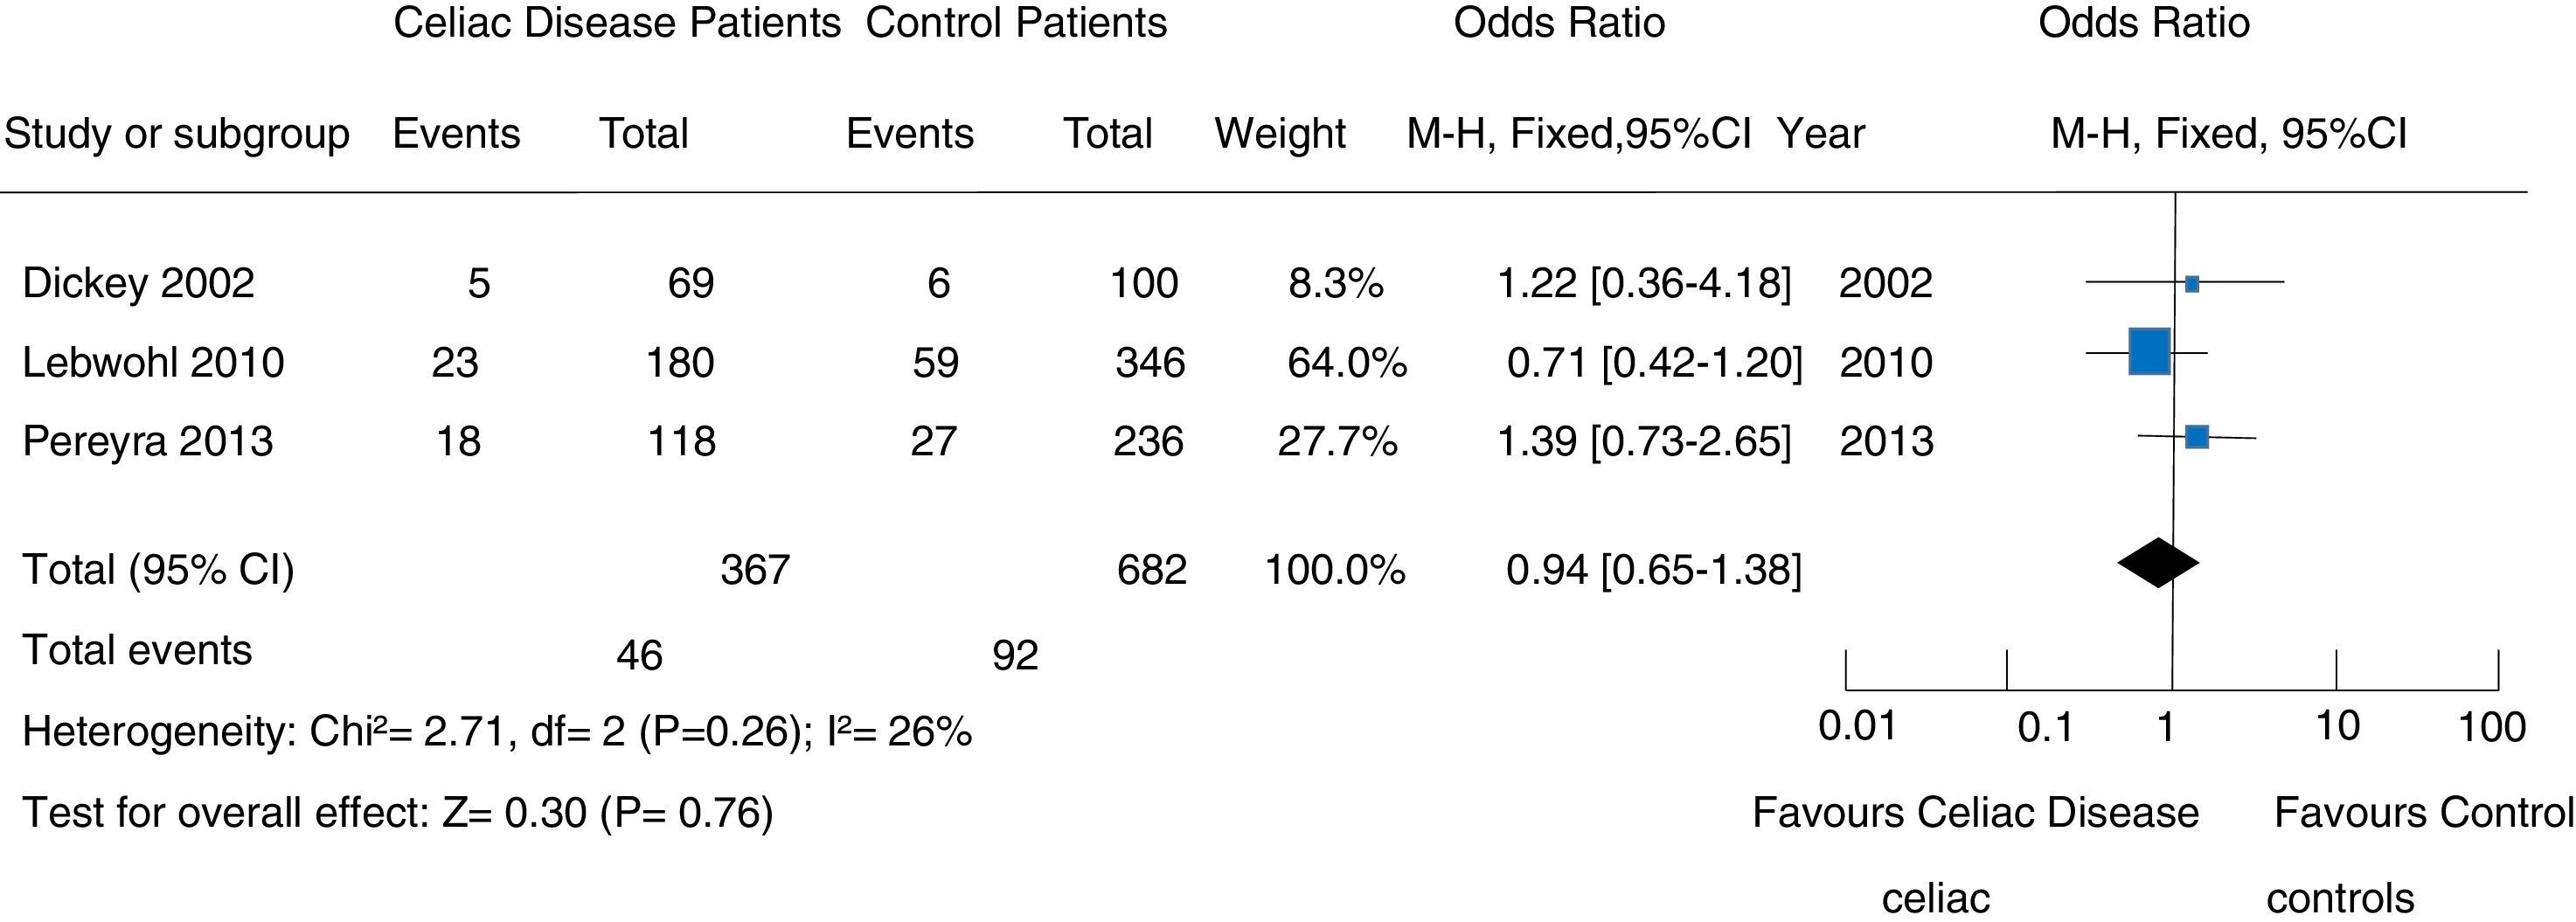This screenshot has width=2576, height=922.
Task: Click the Test for overall effect line
Action: (x=398, y=812)
